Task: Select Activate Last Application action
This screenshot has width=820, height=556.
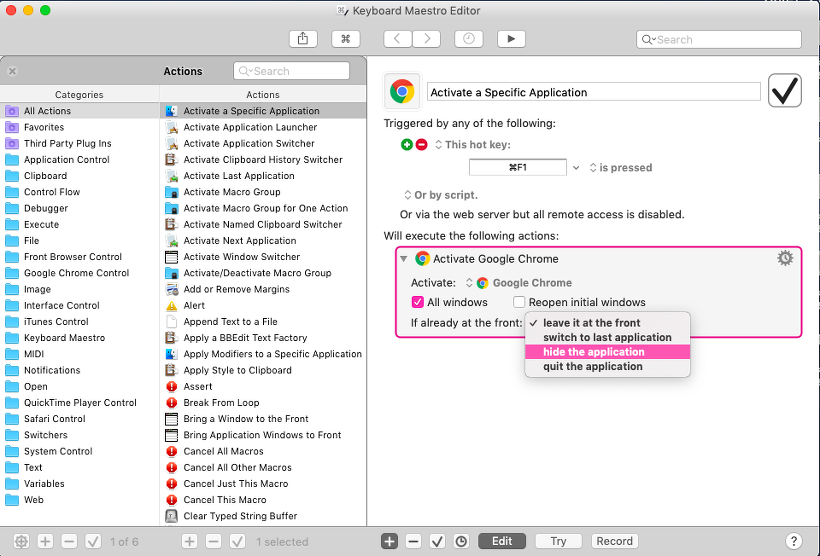Action: click(x=263, y=176)
